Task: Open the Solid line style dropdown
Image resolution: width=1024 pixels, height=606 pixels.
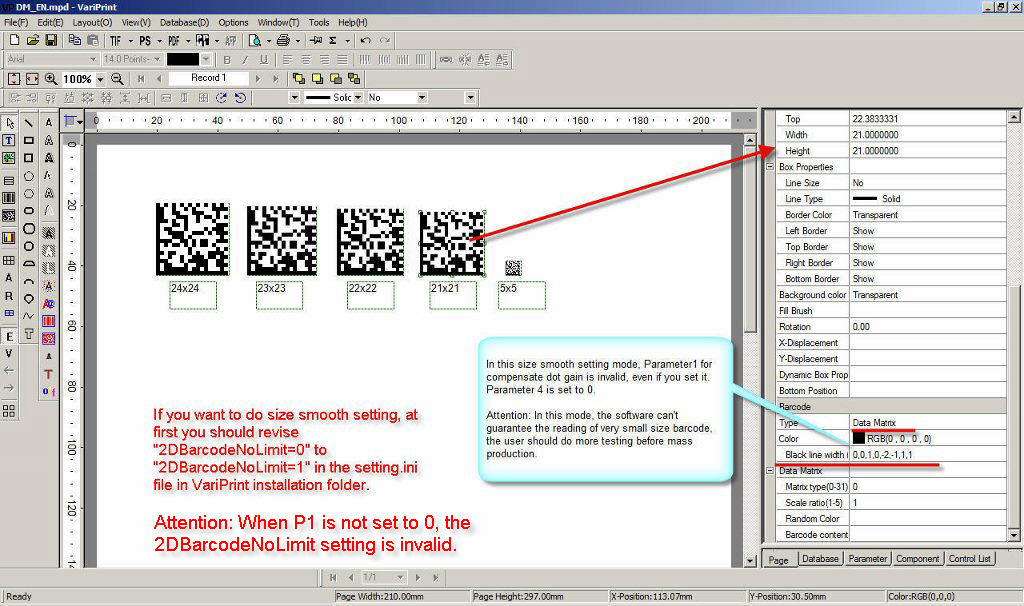Action: click(x=358, y=97)
